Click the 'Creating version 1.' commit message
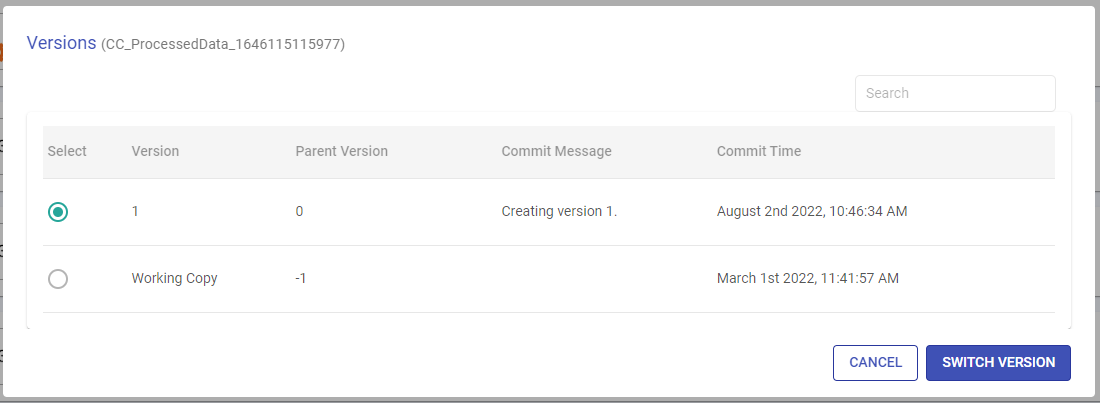Screen dimensions: 1100x403 coord(559,211)
